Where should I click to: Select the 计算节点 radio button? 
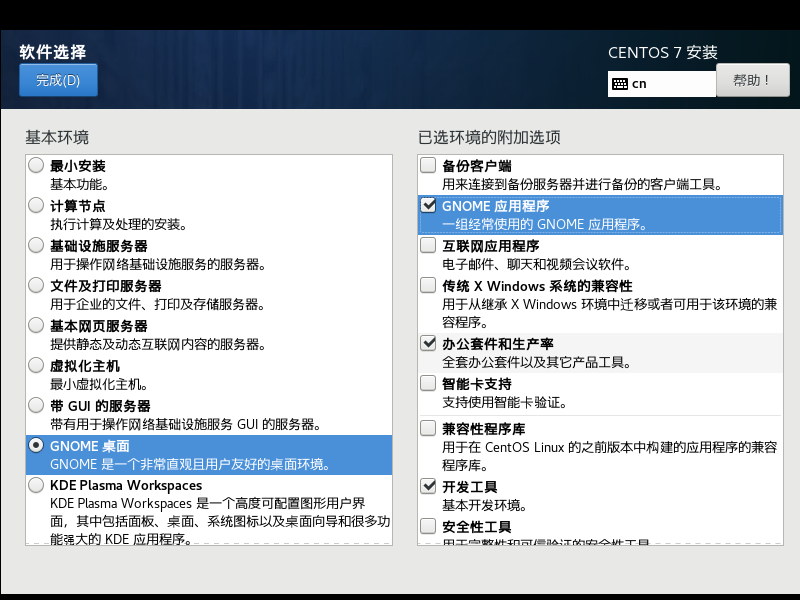[36, 205]
